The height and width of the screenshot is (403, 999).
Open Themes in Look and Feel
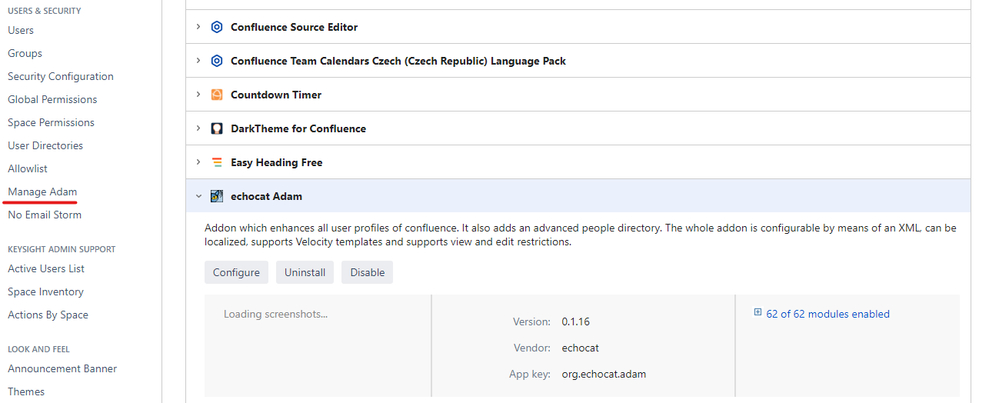coord(26,392)
